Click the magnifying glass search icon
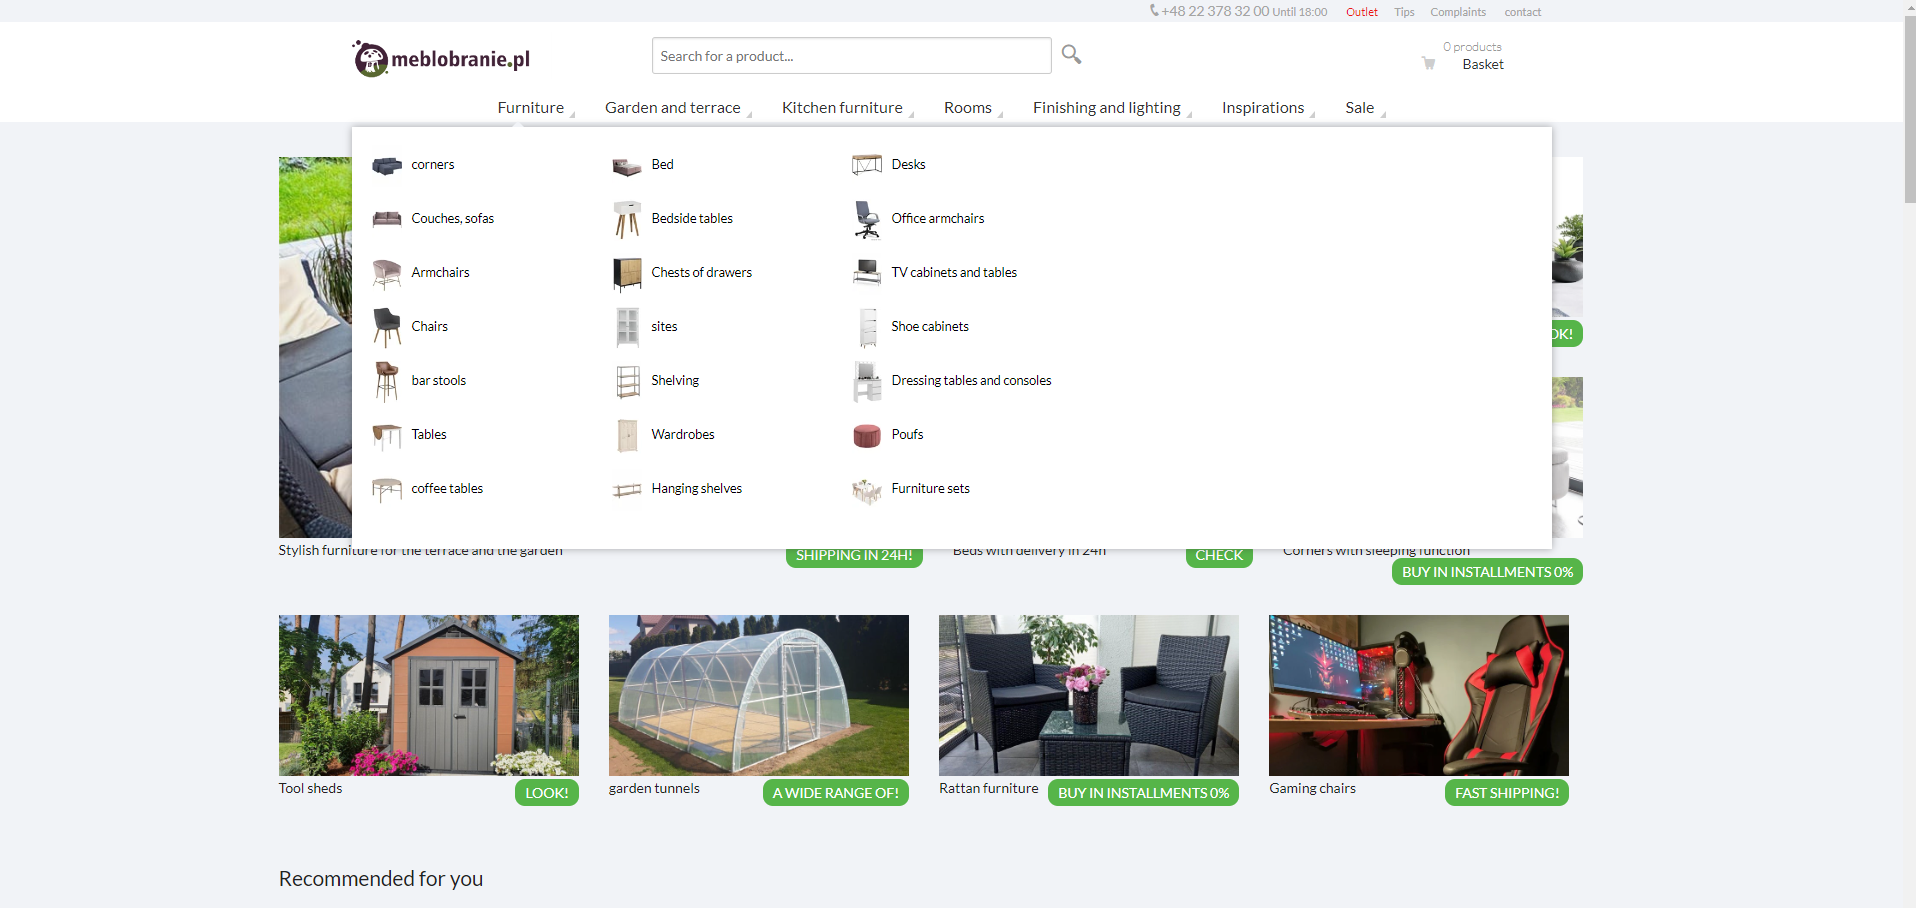The image size is (1916, 908). click(1071, 55)
